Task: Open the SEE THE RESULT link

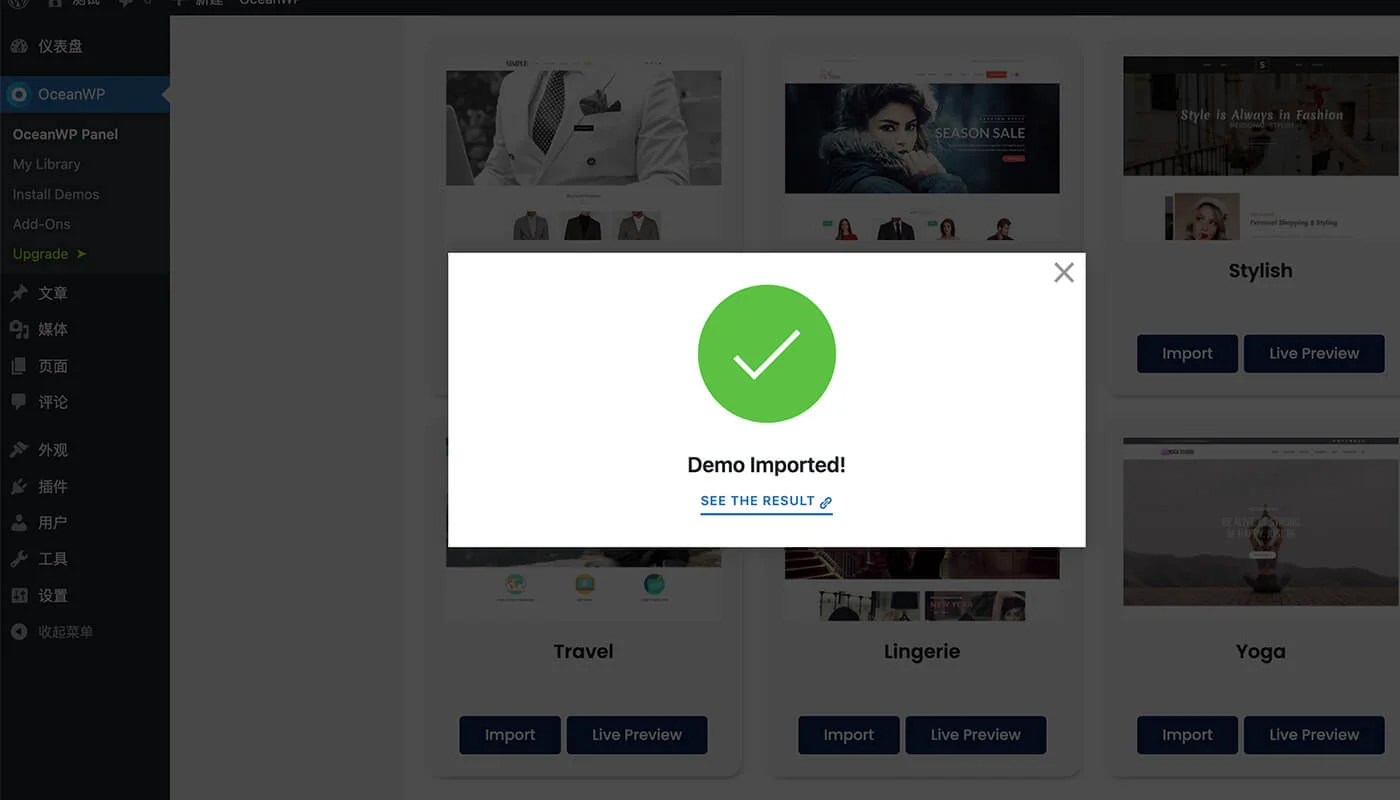Action: coord(766,501)
